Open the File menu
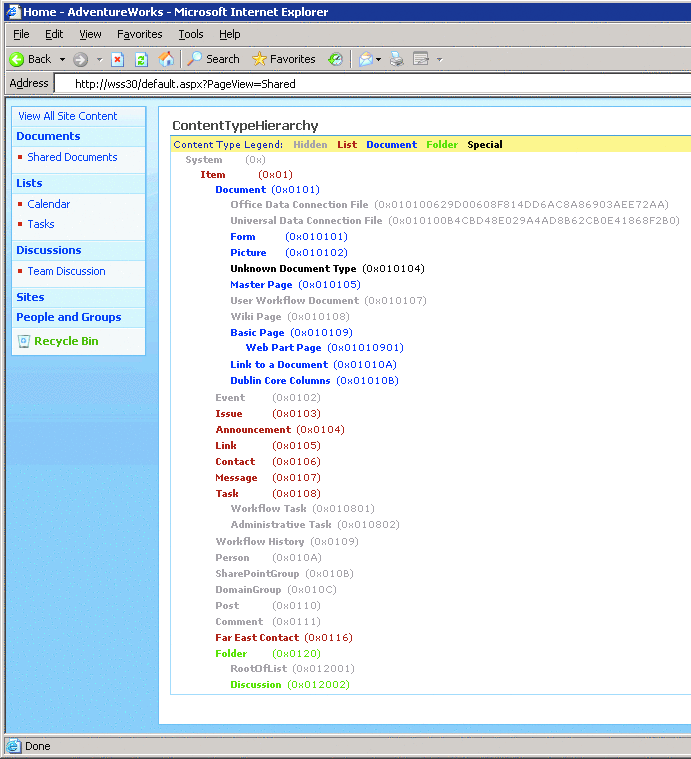 (x=21, y=34)
